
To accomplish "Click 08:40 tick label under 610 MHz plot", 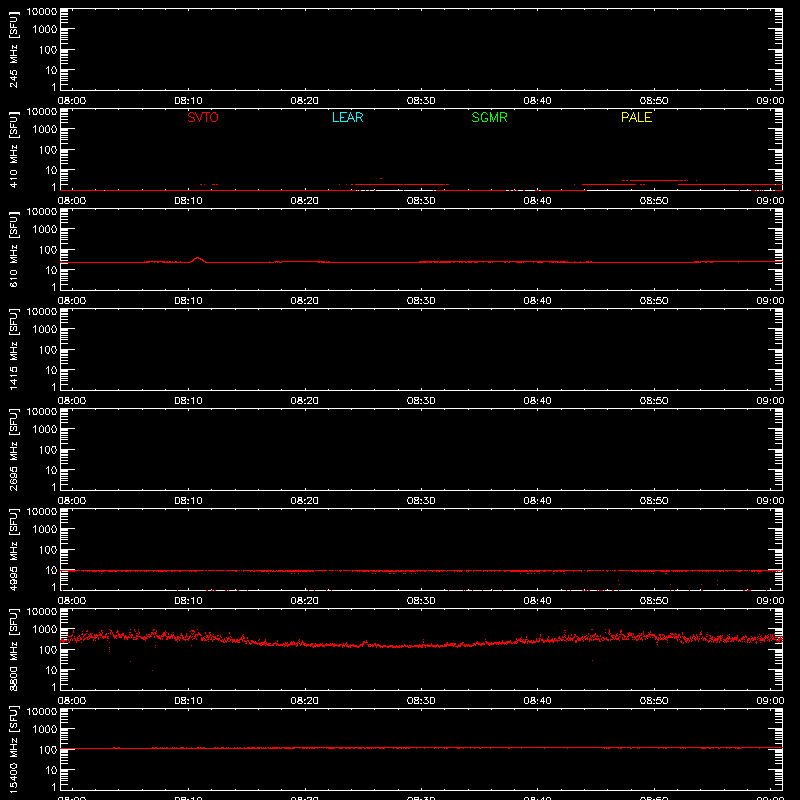I will [537, 301].
